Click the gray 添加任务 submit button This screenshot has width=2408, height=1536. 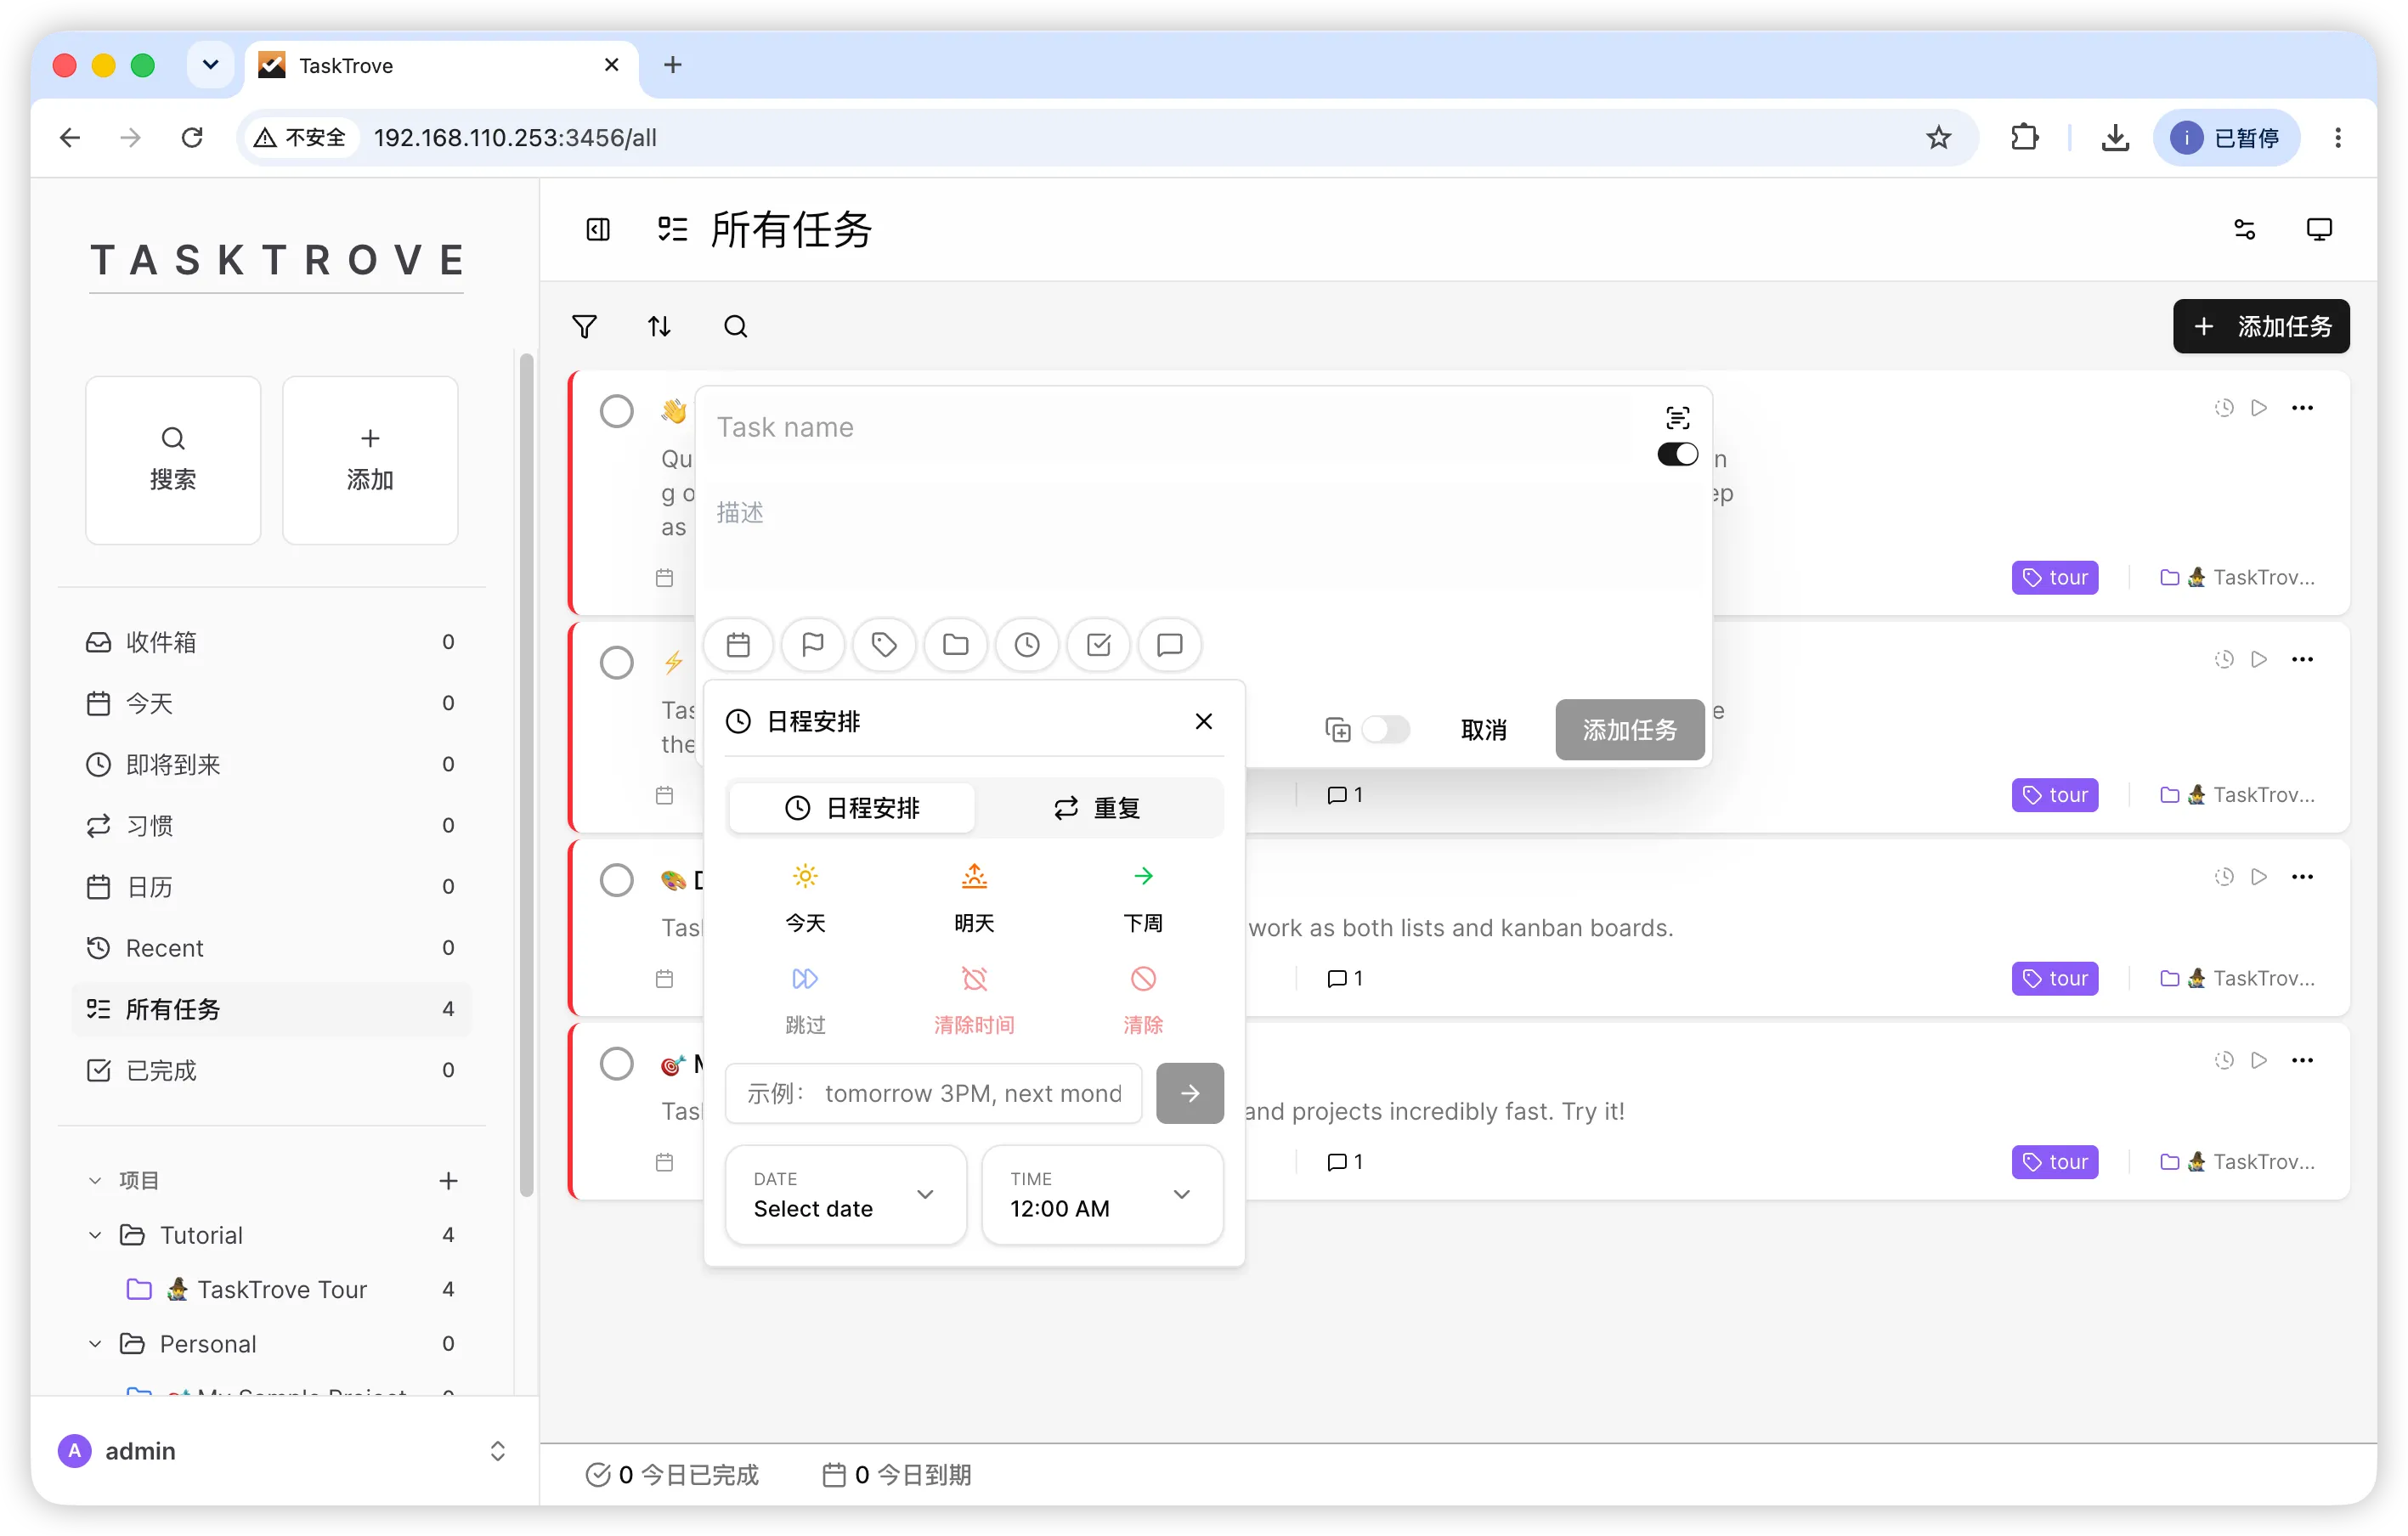[1629, 730]
